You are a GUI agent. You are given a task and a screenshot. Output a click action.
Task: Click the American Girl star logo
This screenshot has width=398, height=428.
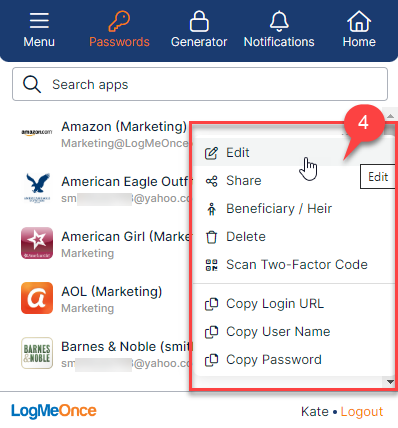pos(37,243)
